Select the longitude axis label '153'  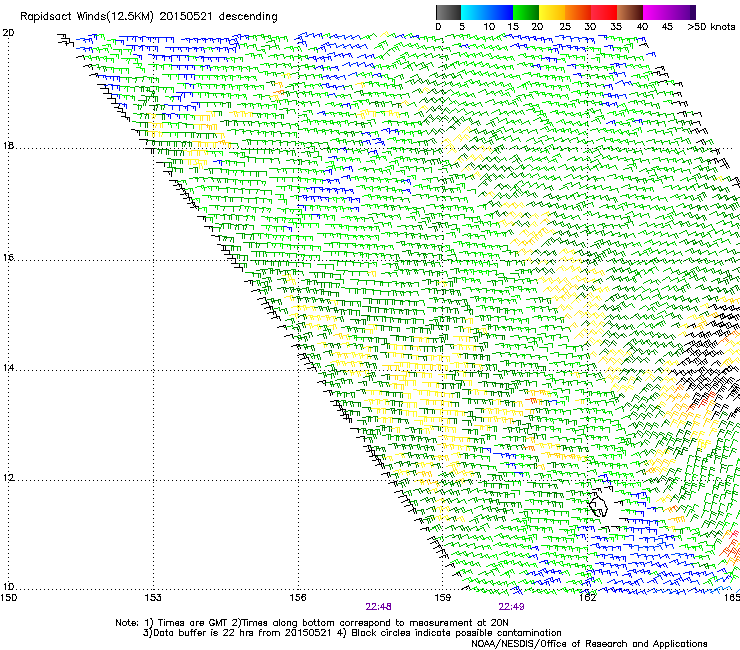coord(153,598)
